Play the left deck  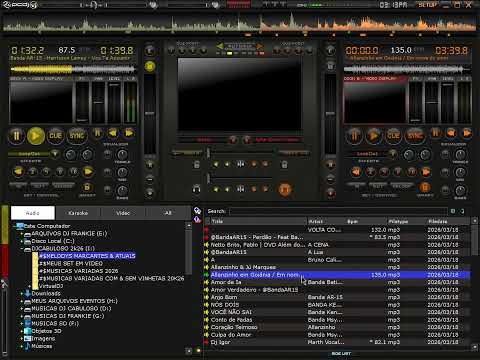pyautogui.click(x=36, y=136)
